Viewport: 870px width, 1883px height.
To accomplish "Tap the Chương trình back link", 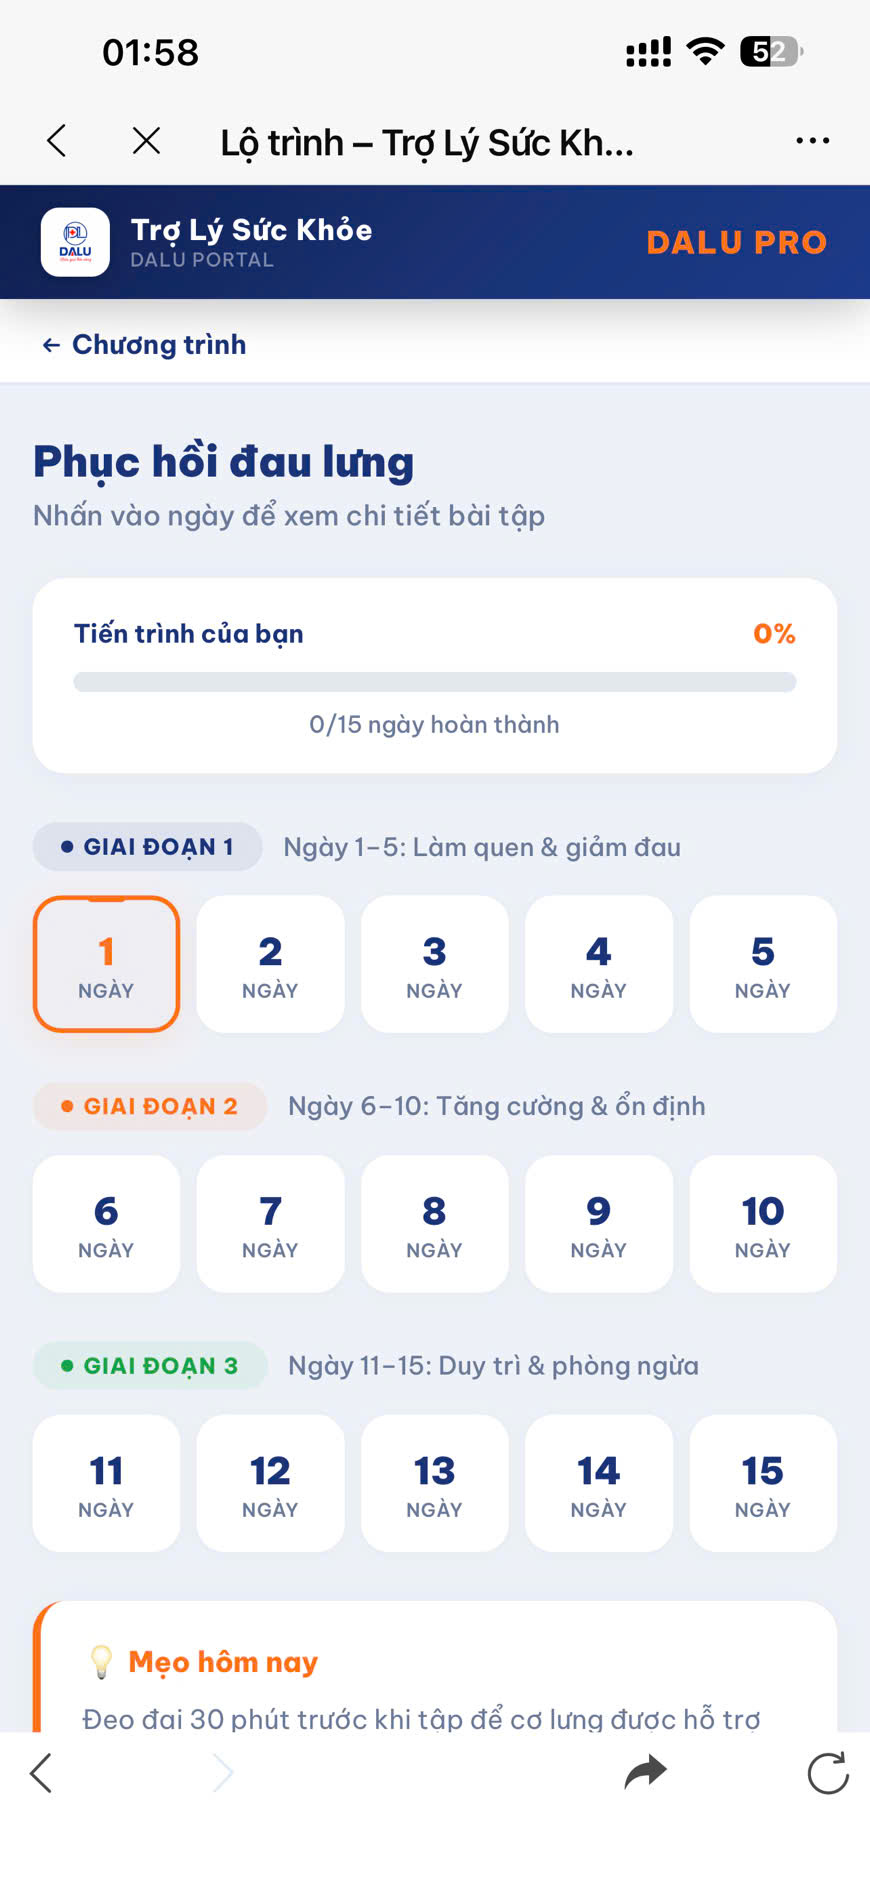I will click(x=142, y=344).
